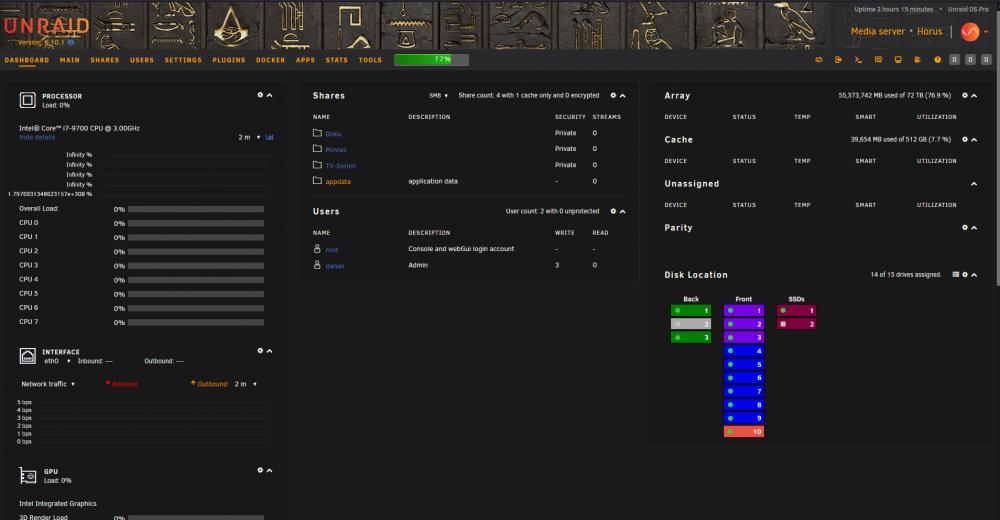Open the SMB protocol dropdown in Shares
The height and width of the screenshot is (520, 1000).
[438, 95]
